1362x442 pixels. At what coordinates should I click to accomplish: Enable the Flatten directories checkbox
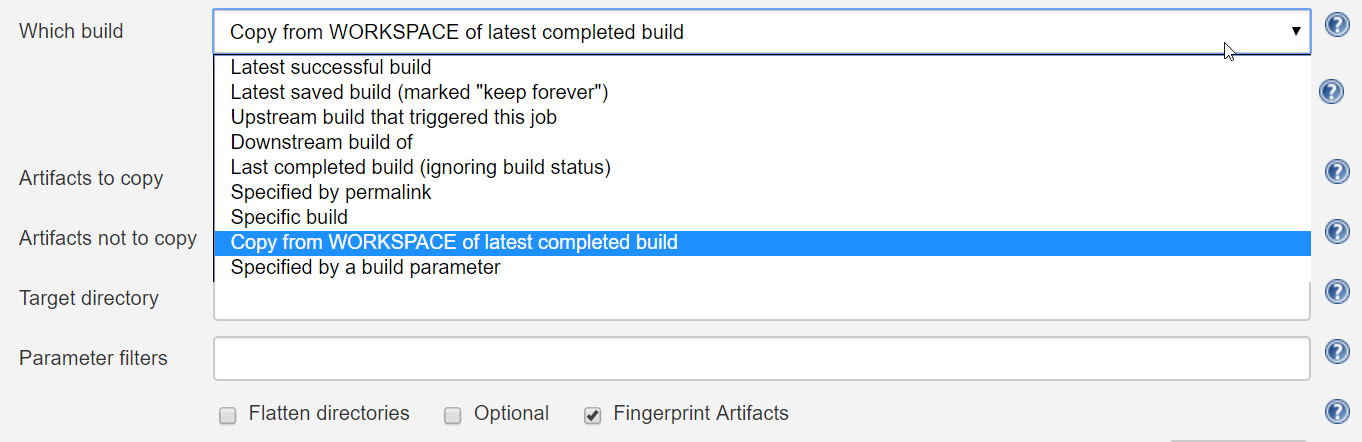tap(228, 415)
